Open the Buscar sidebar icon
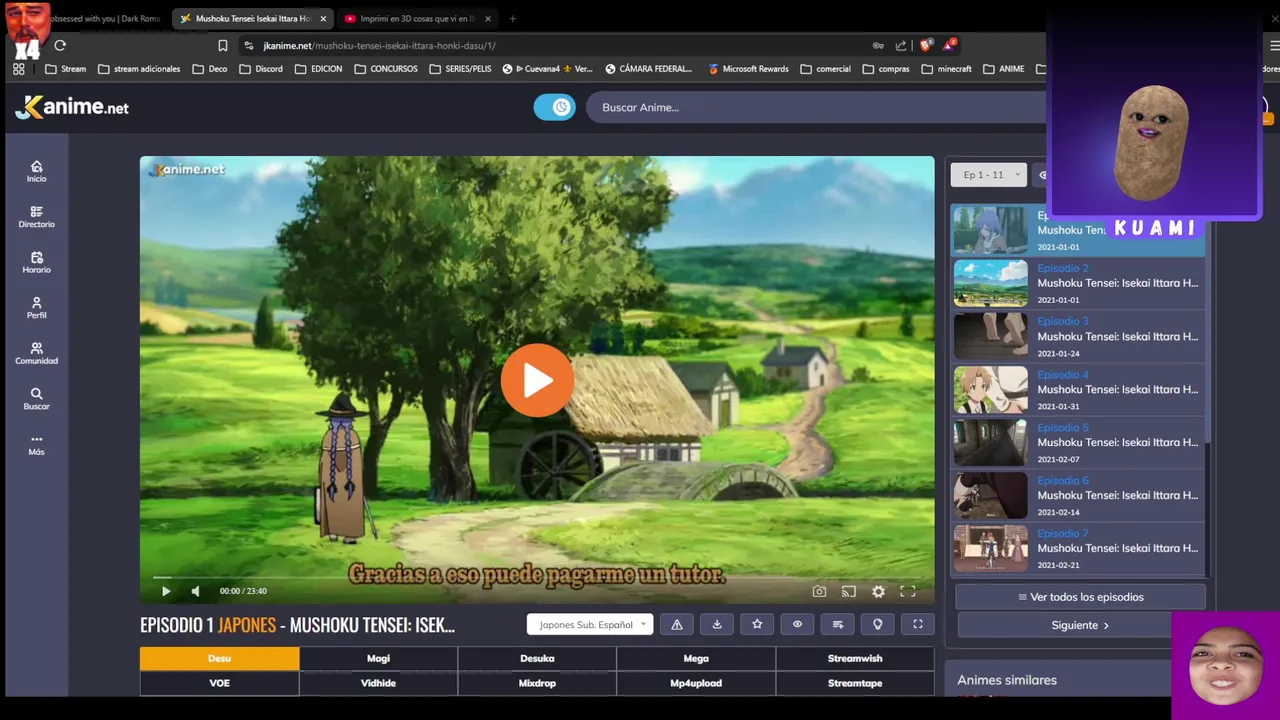The width and height of the screenshot is (1280, 720). click(36, 399)
